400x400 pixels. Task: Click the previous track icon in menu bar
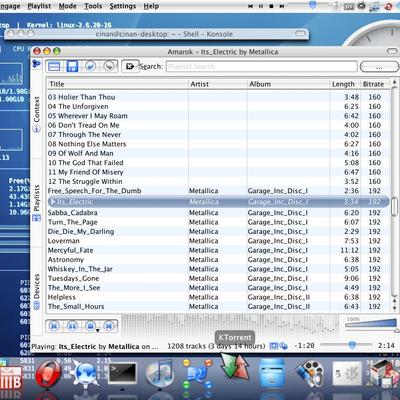(x=251, y=6)
